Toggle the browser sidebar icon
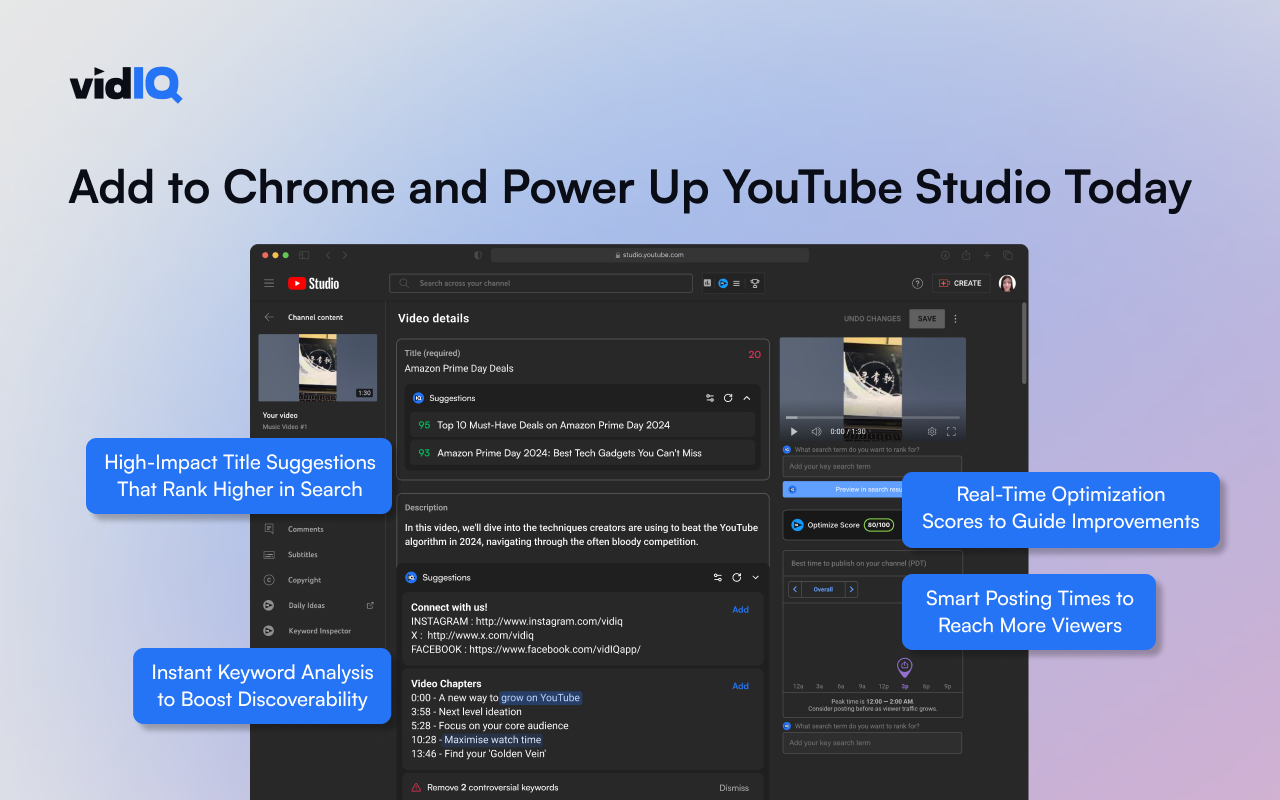This screenshot has height=800, width=1280. coord(304,255)
